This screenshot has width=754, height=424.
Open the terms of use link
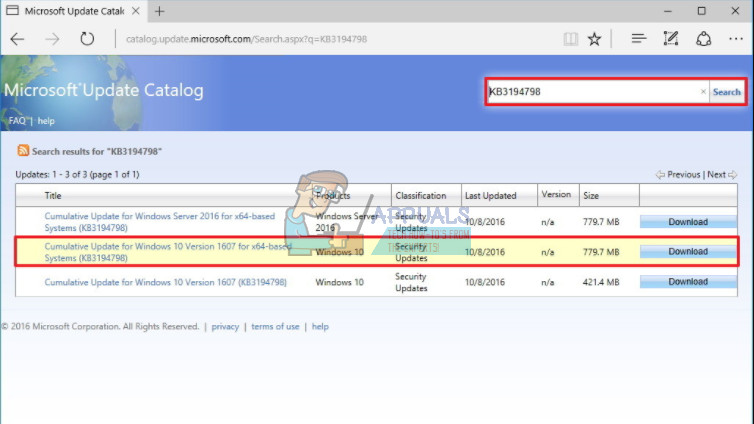click(275, 326)
